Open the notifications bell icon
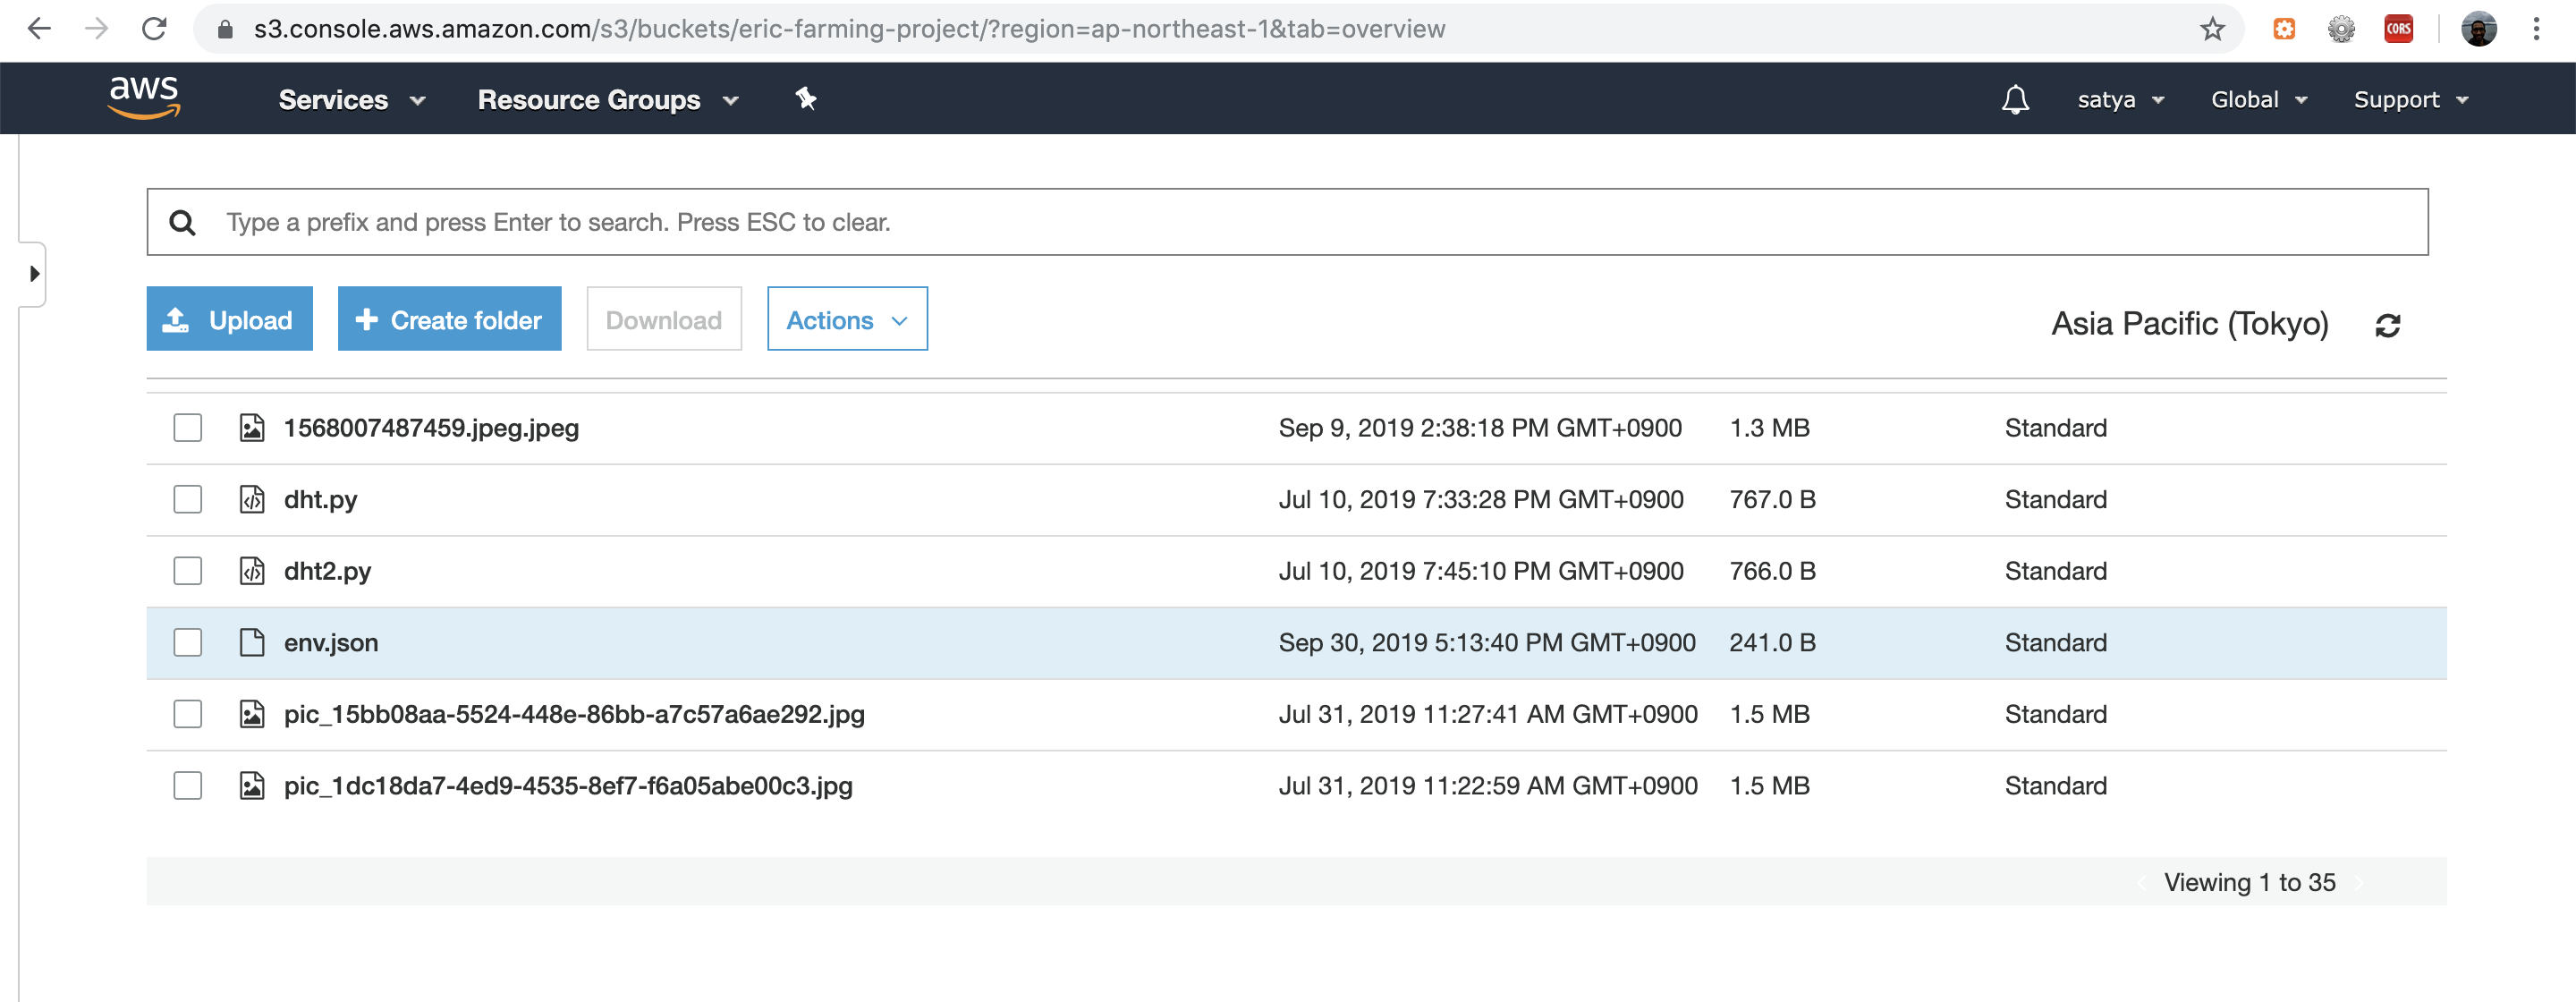This screenshot has height=1002, width=2576. click(x=2015, y=99)
